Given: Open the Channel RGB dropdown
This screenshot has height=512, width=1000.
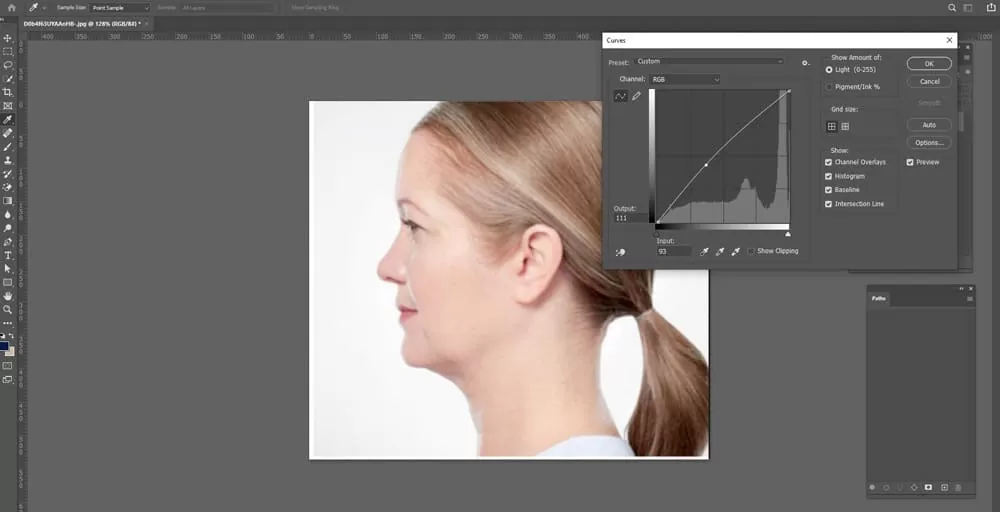Looking at the screenshot, I should point(685,79).
